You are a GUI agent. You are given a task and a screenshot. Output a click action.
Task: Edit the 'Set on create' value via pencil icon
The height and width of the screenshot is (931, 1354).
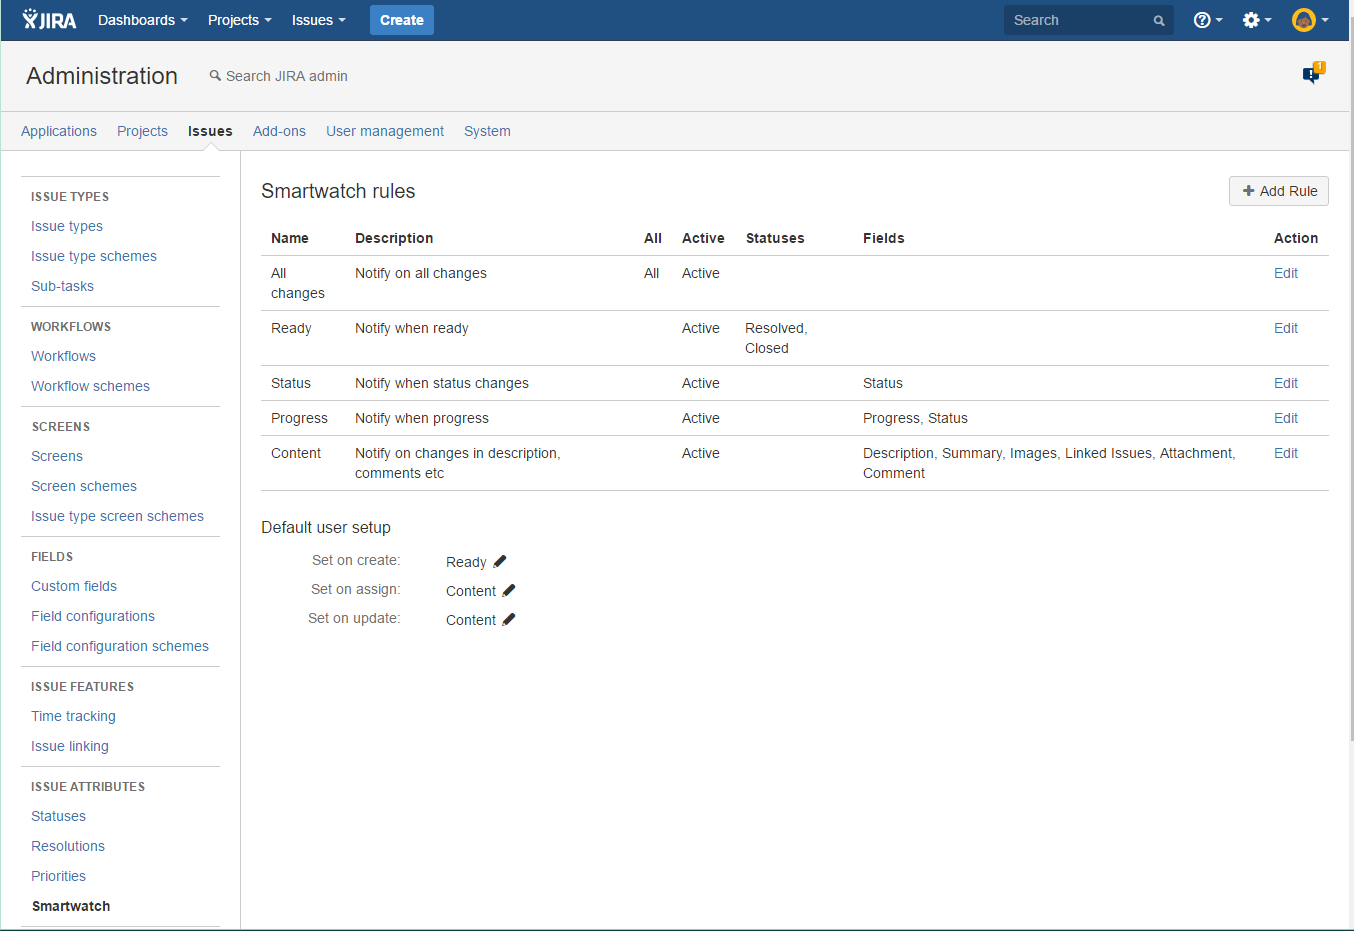pos(499,561)
